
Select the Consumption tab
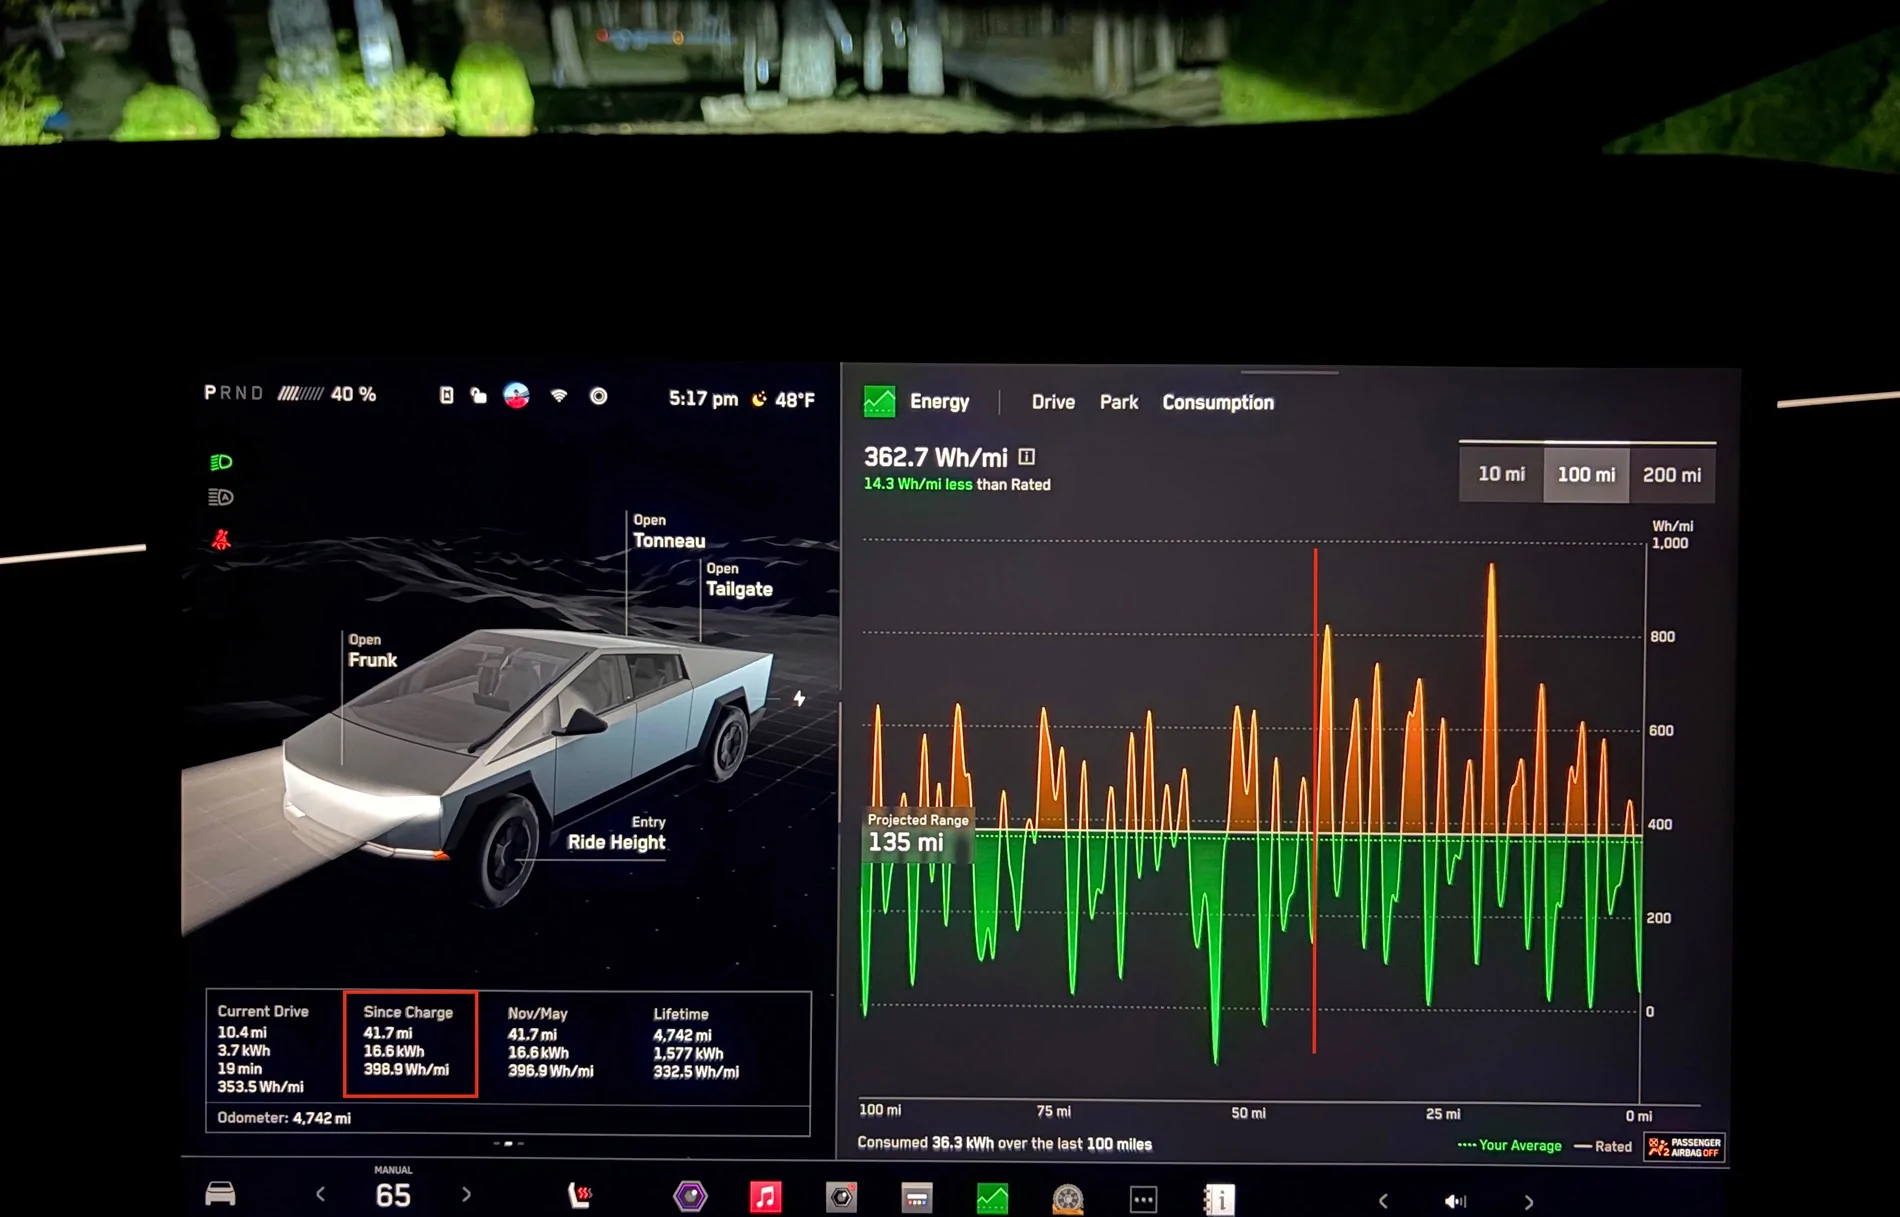(x=1218, y=402)
